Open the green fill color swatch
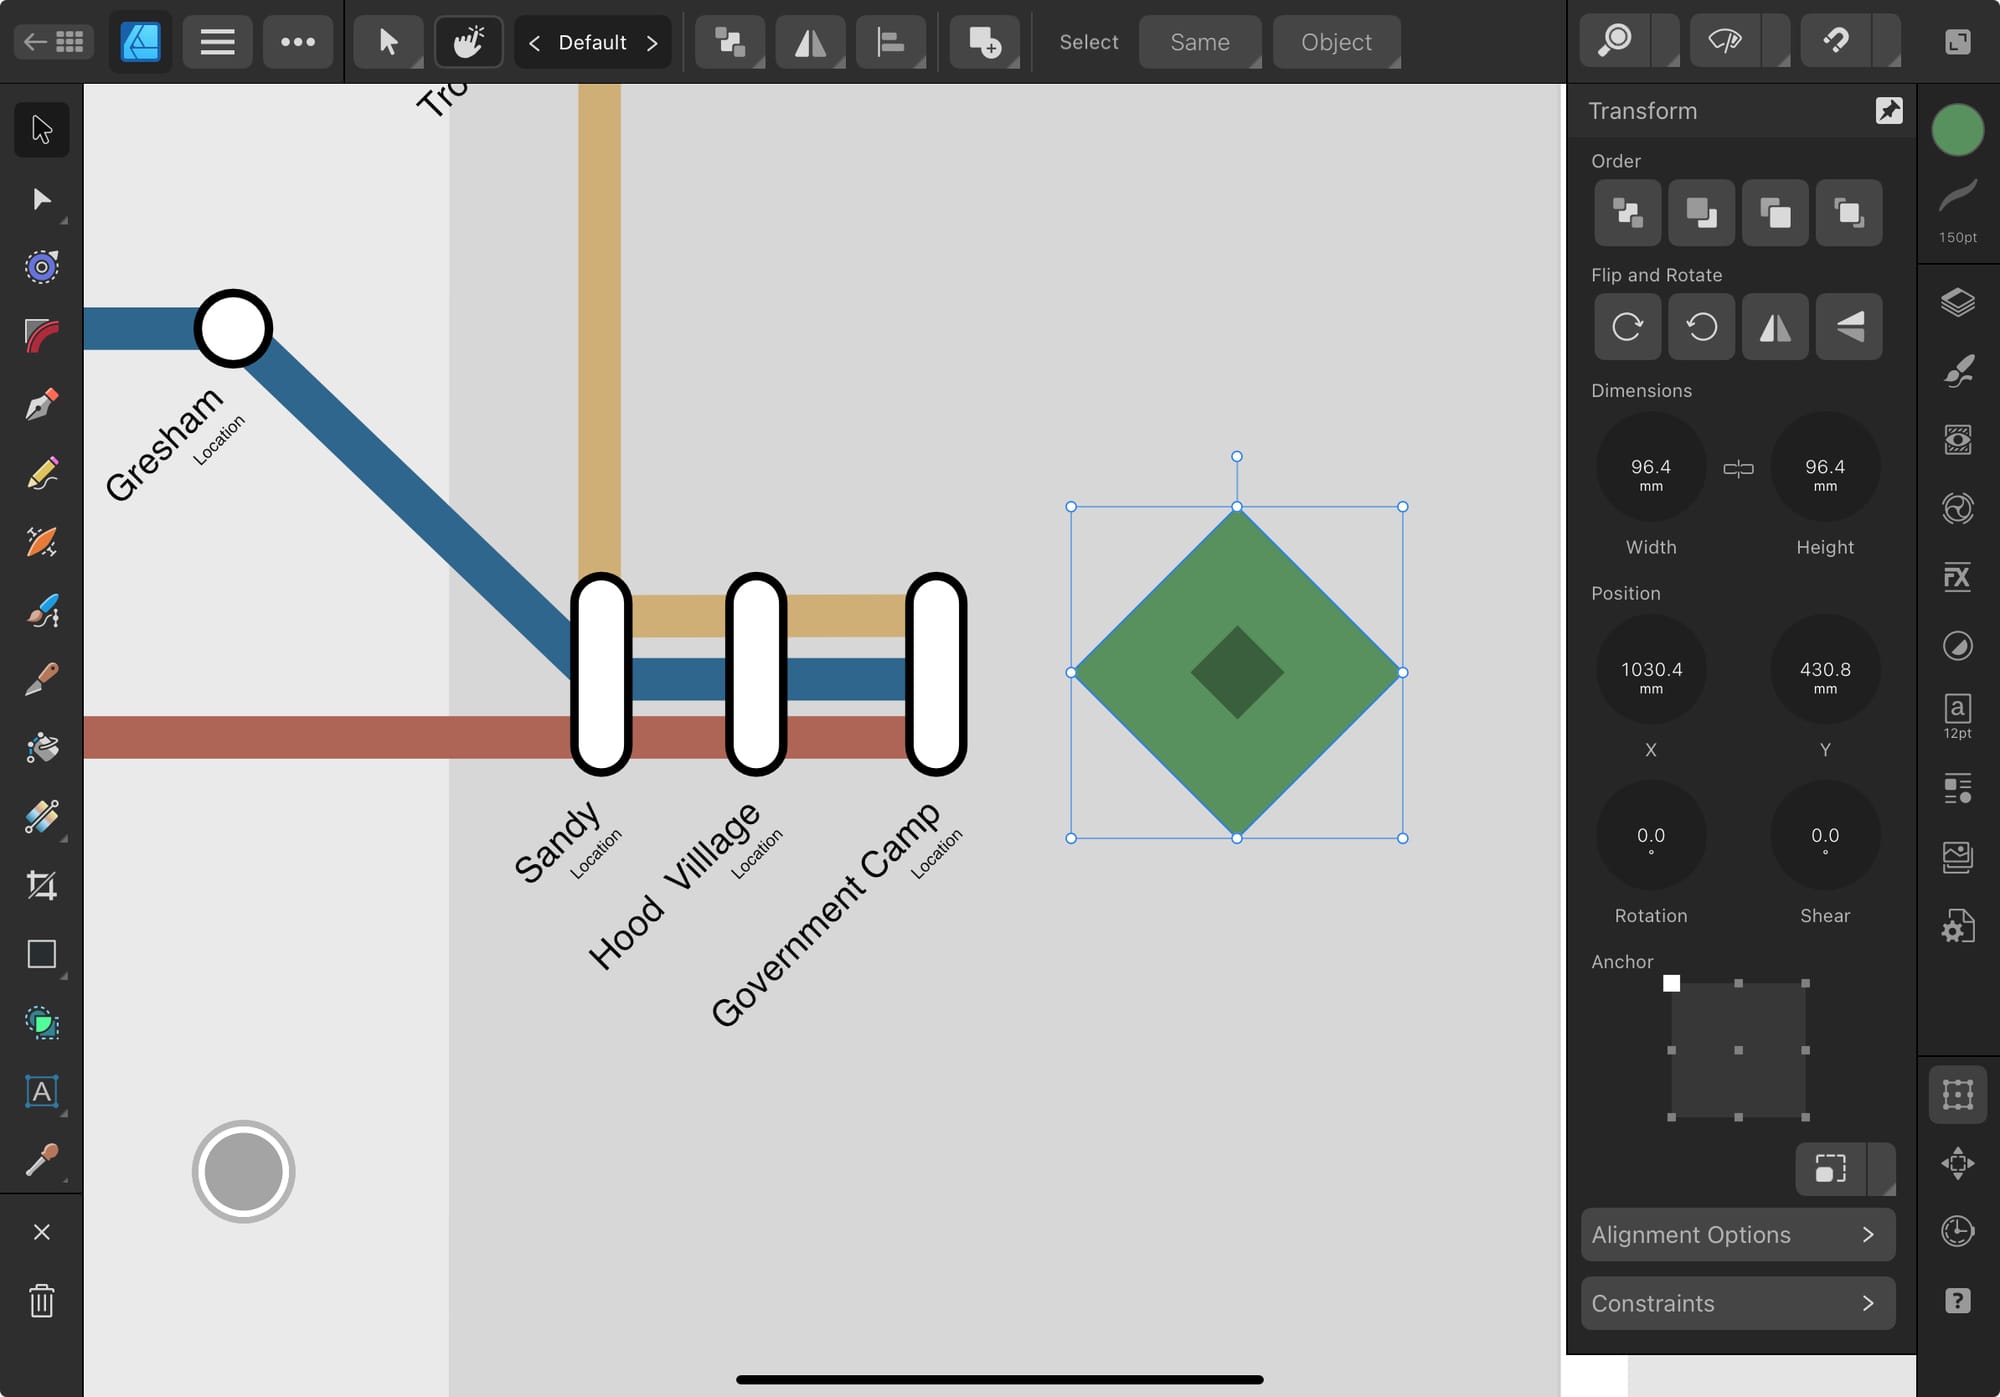 click(x=1957, y=130)
